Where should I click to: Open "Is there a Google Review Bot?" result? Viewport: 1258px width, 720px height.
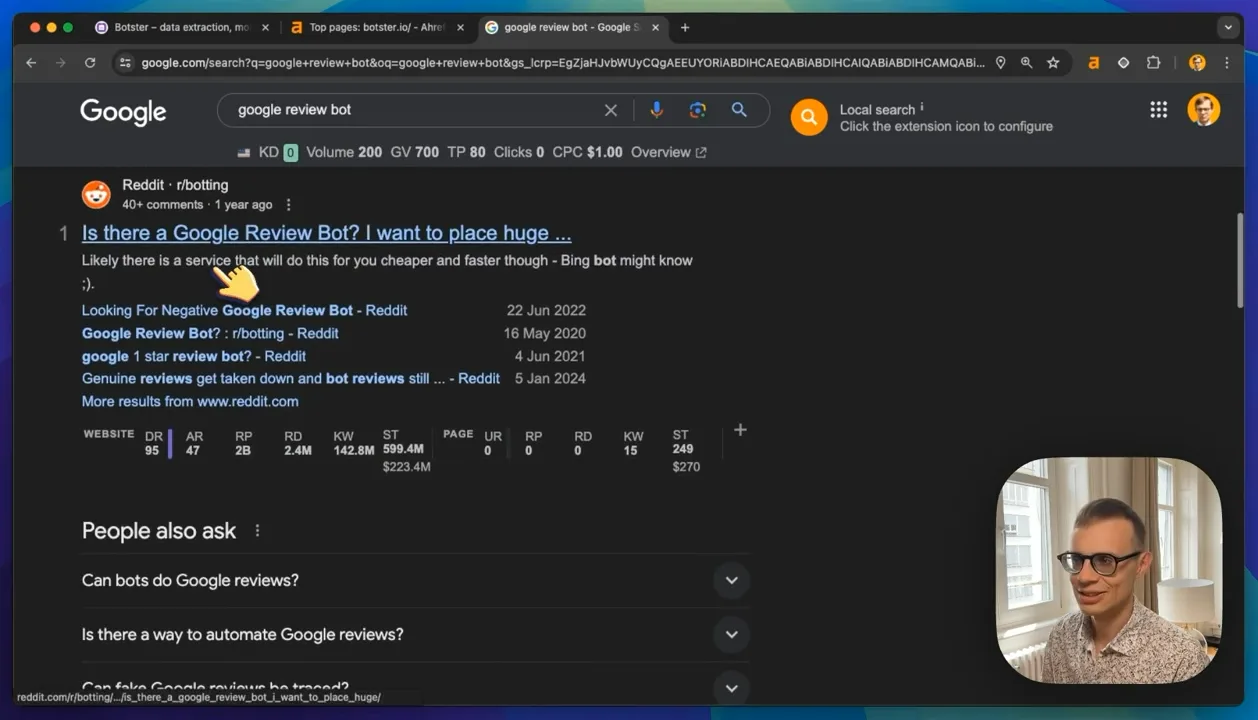[x=327, y=233]
